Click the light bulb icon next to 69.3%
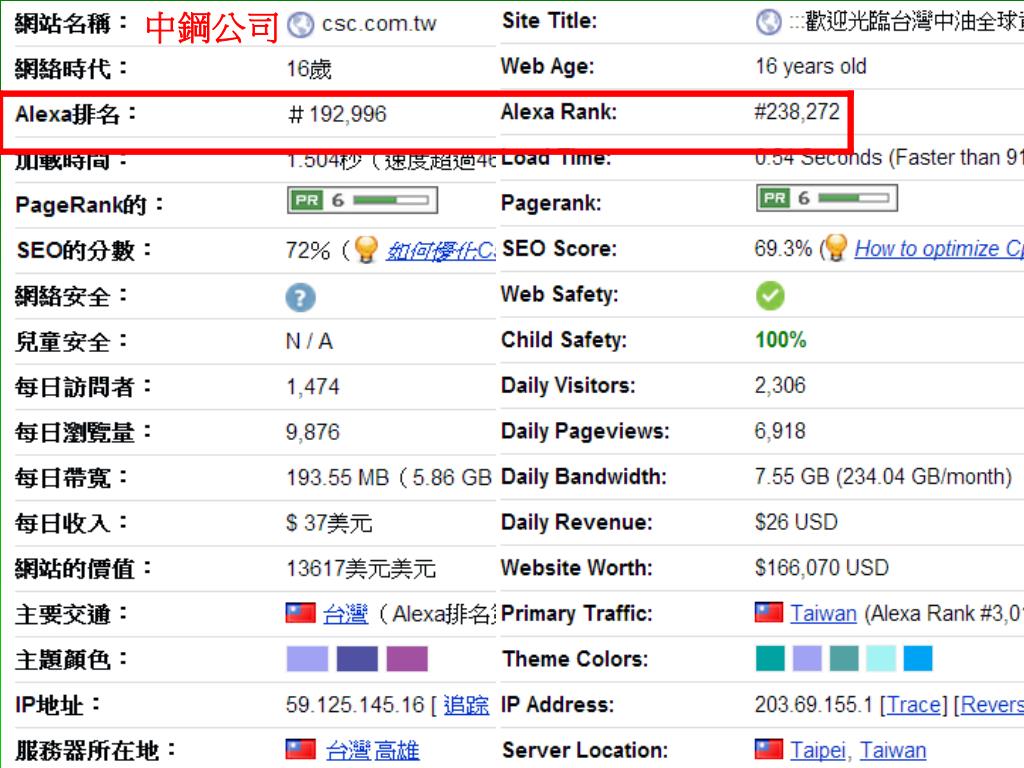 click(837, 248)
